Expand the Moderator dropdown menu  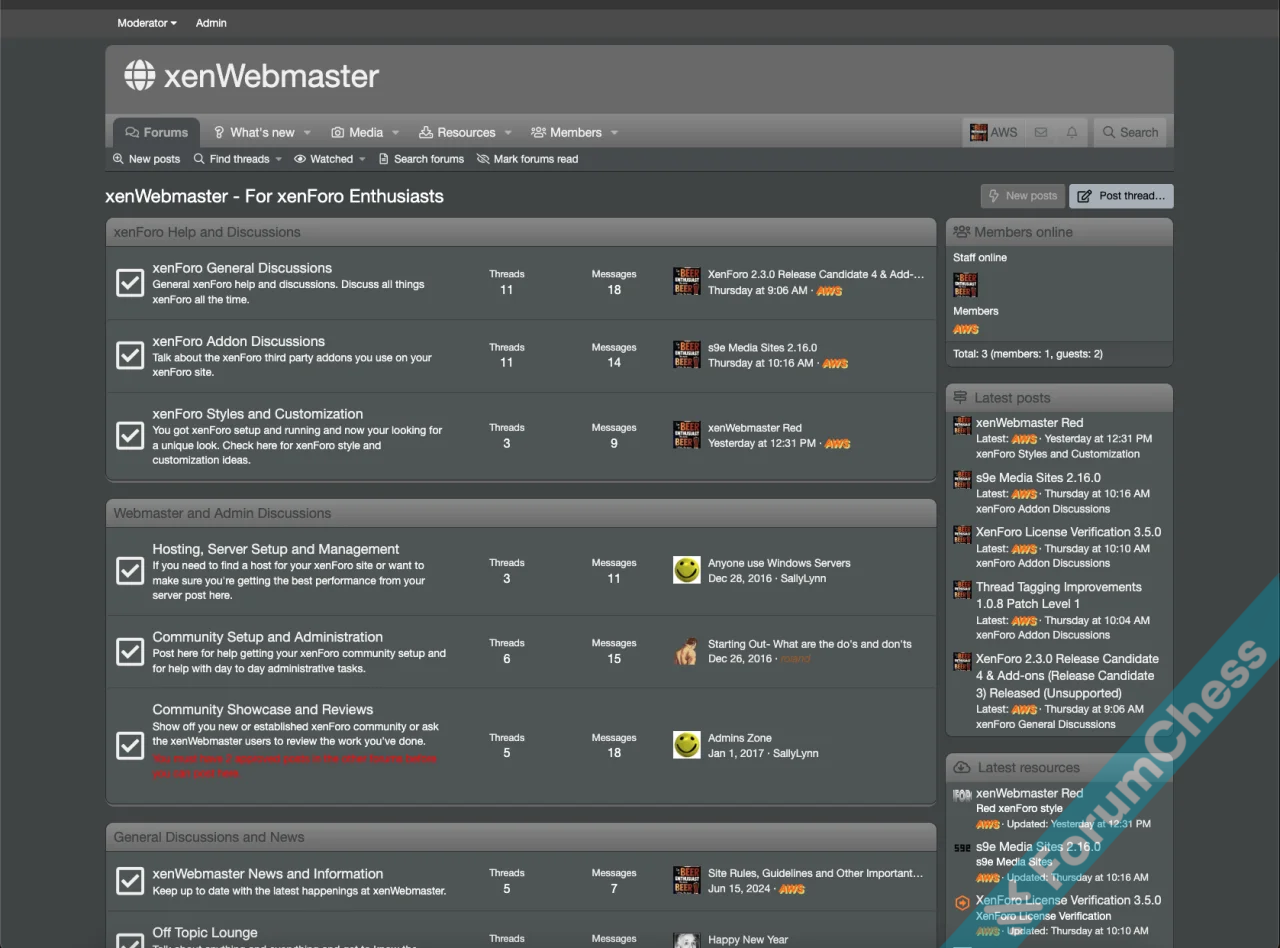pyautogui.click(x=146, y=23)
